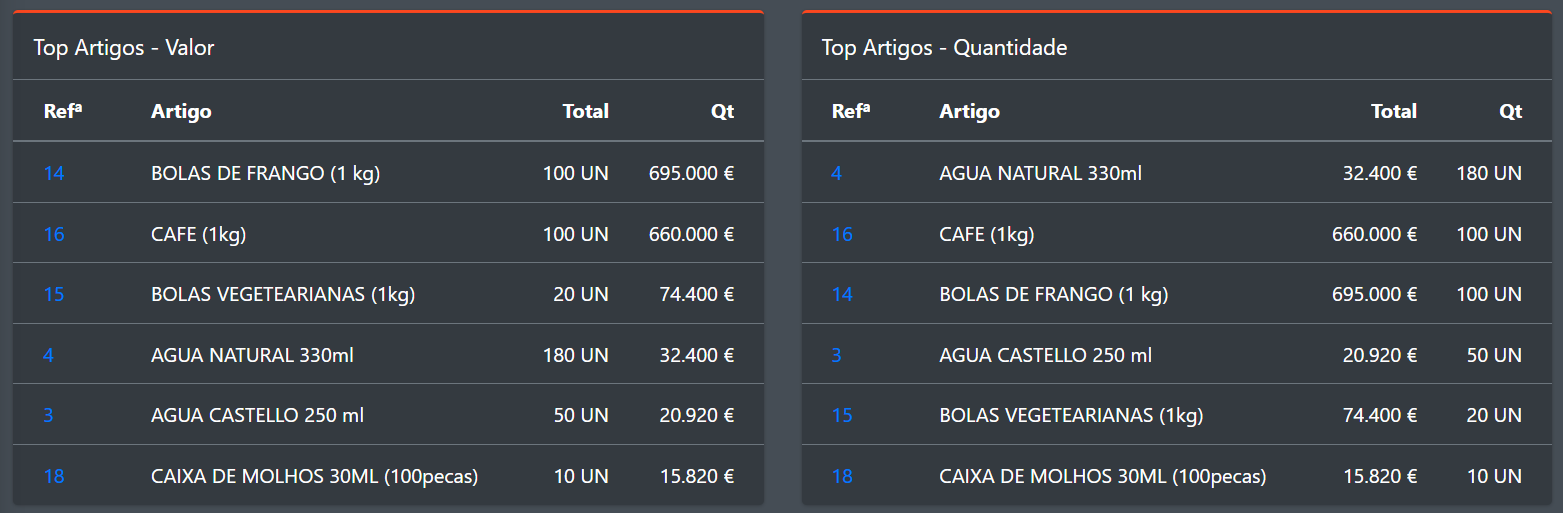
Task: Select AGUA CASTELLO 250 ml in Quantidade table
Action: coord(1046,355)
